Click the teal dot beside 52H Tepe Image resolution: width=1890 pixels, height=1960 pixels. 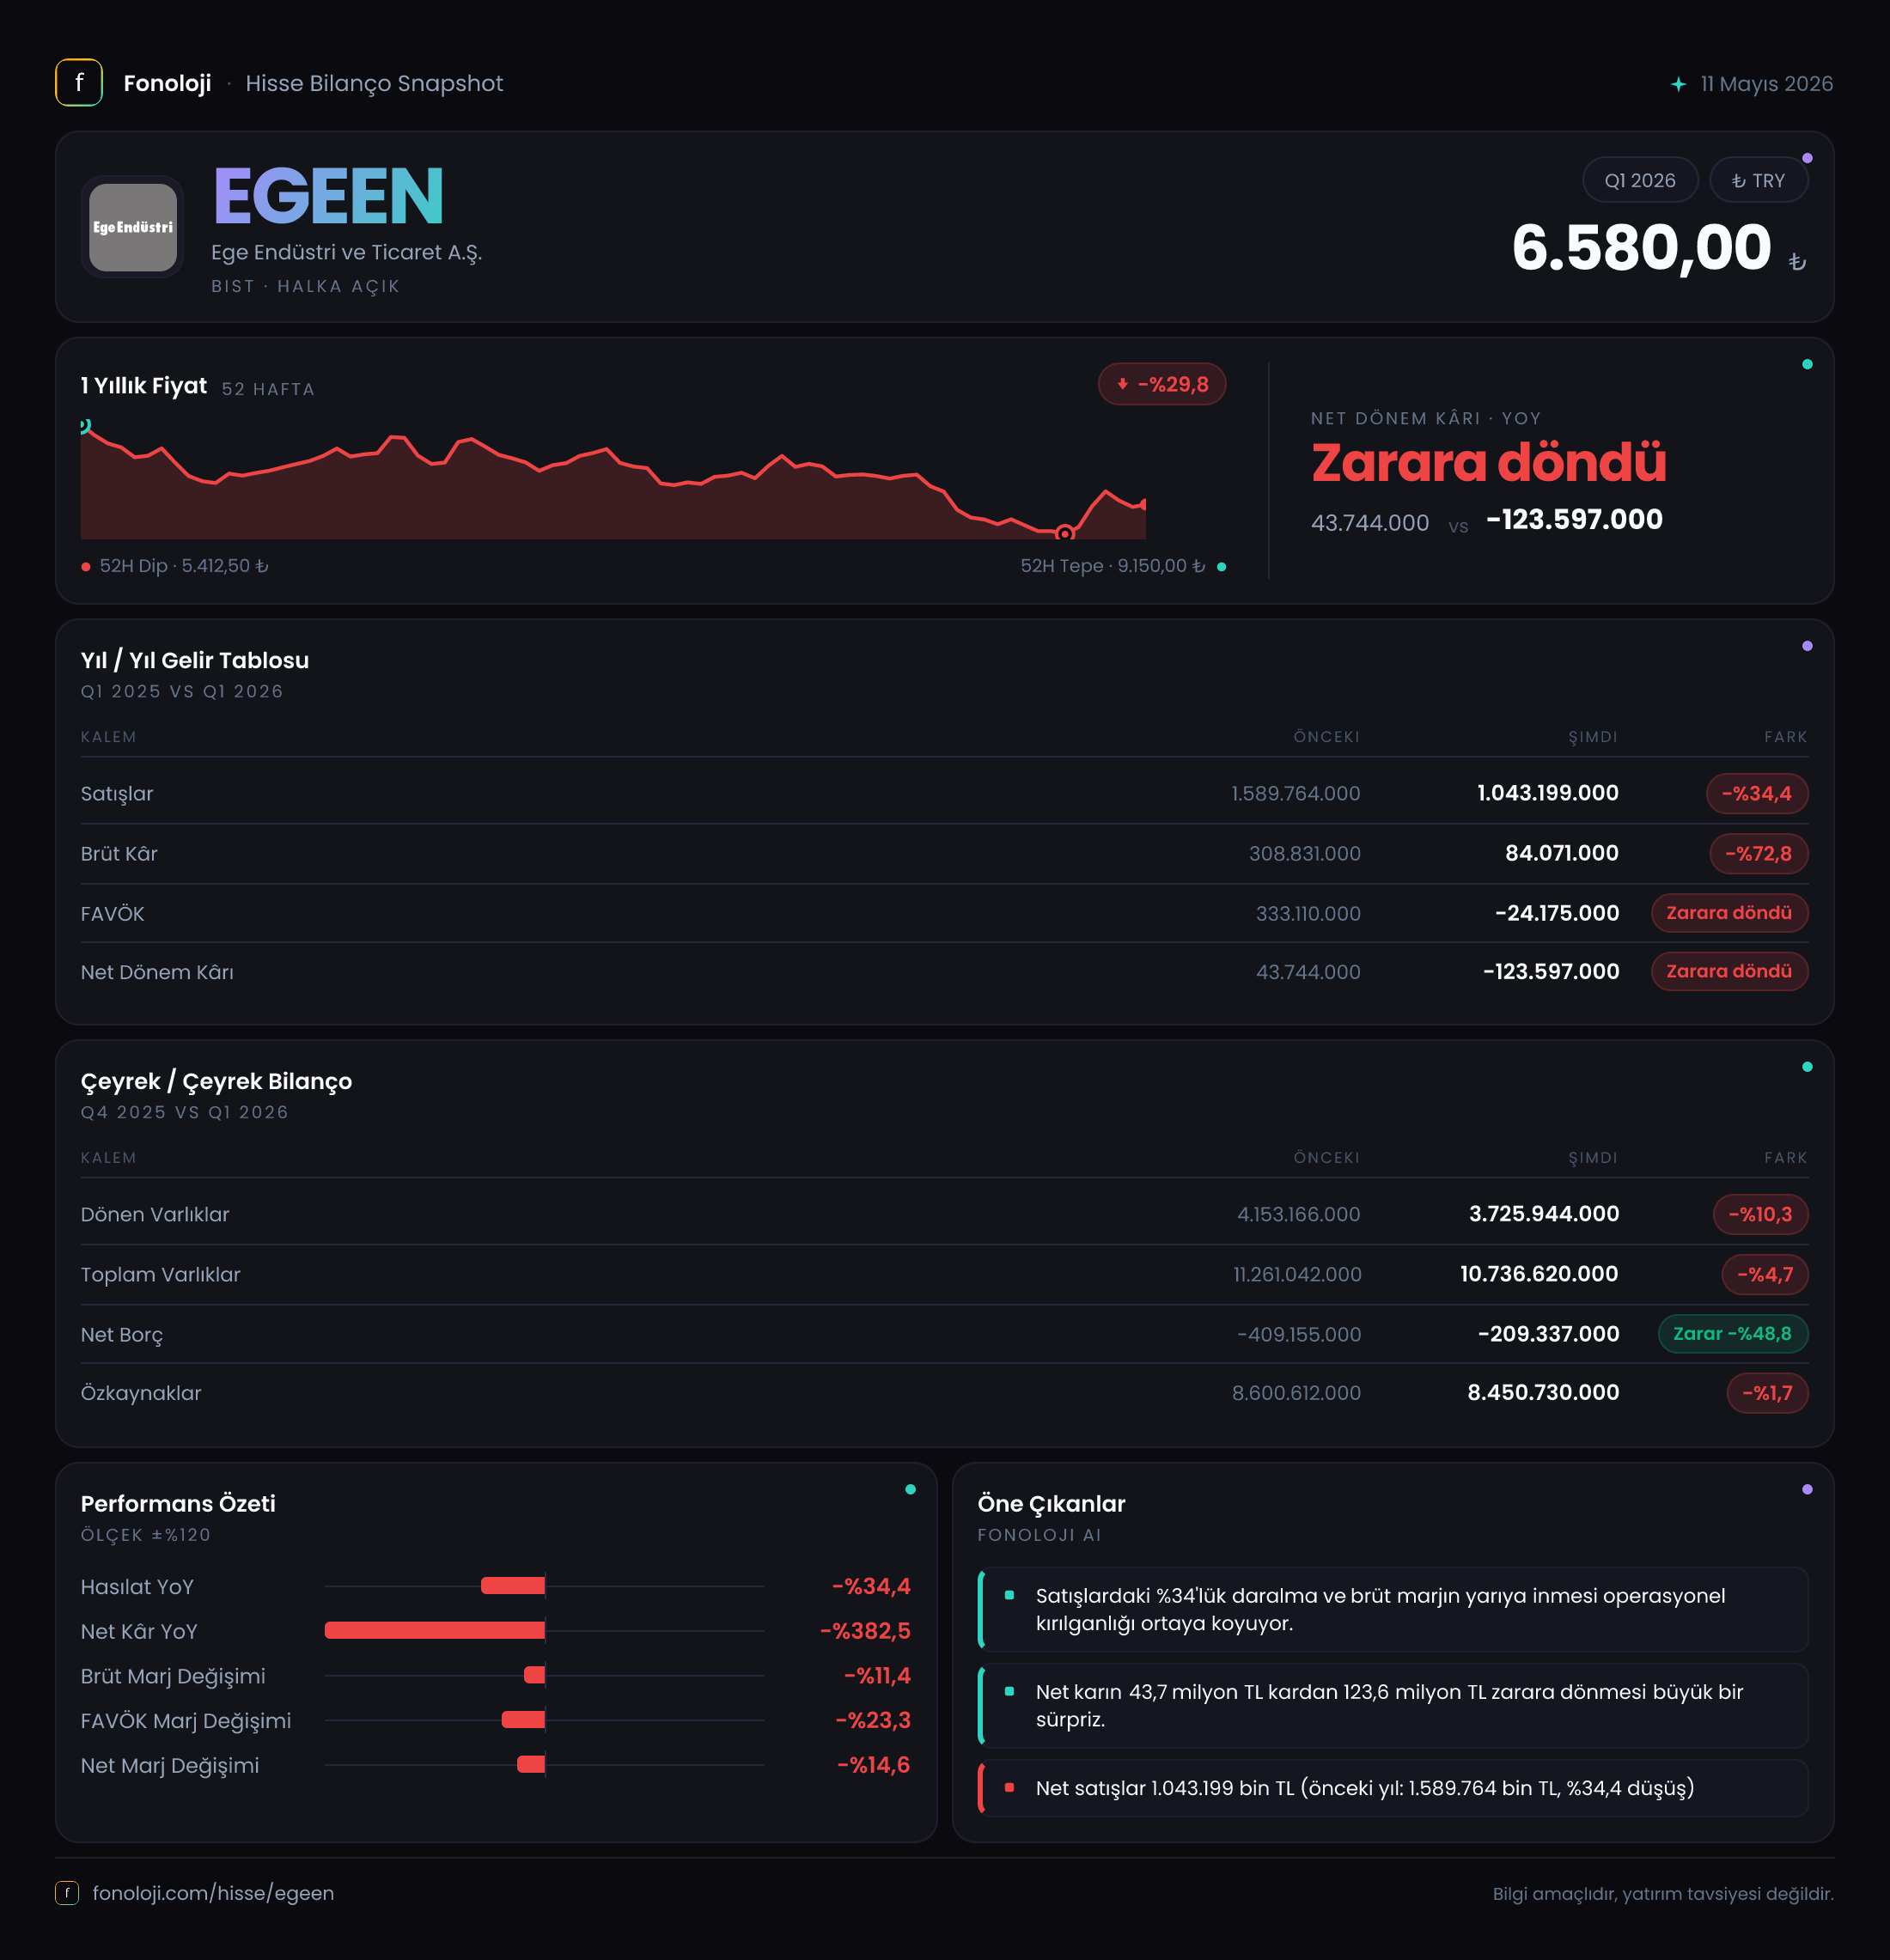click(1221, 567)
